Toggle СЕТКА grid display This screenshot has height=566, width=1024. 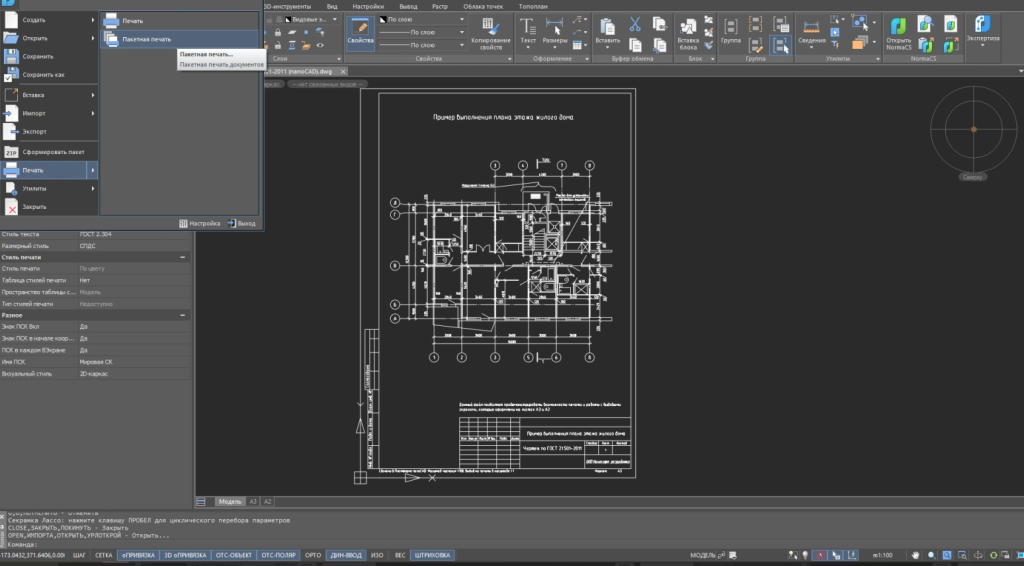[x=103, y=554]
